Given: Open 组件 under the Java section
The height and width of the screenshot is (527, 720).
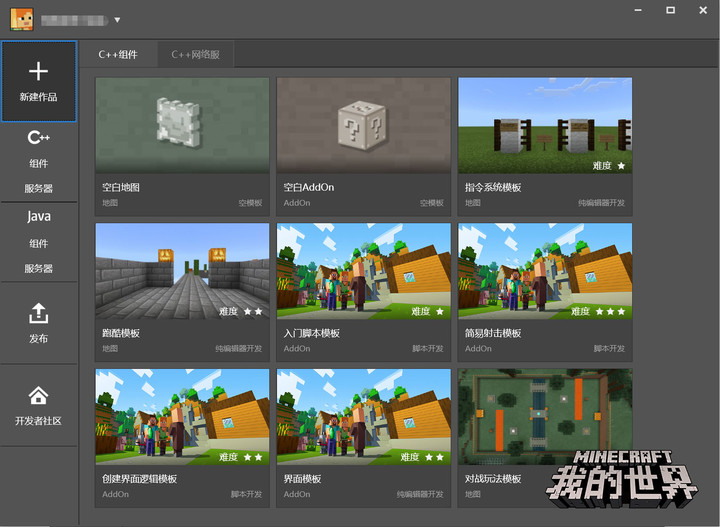Looking at the screenshot, I should click(x=39, y=243).
